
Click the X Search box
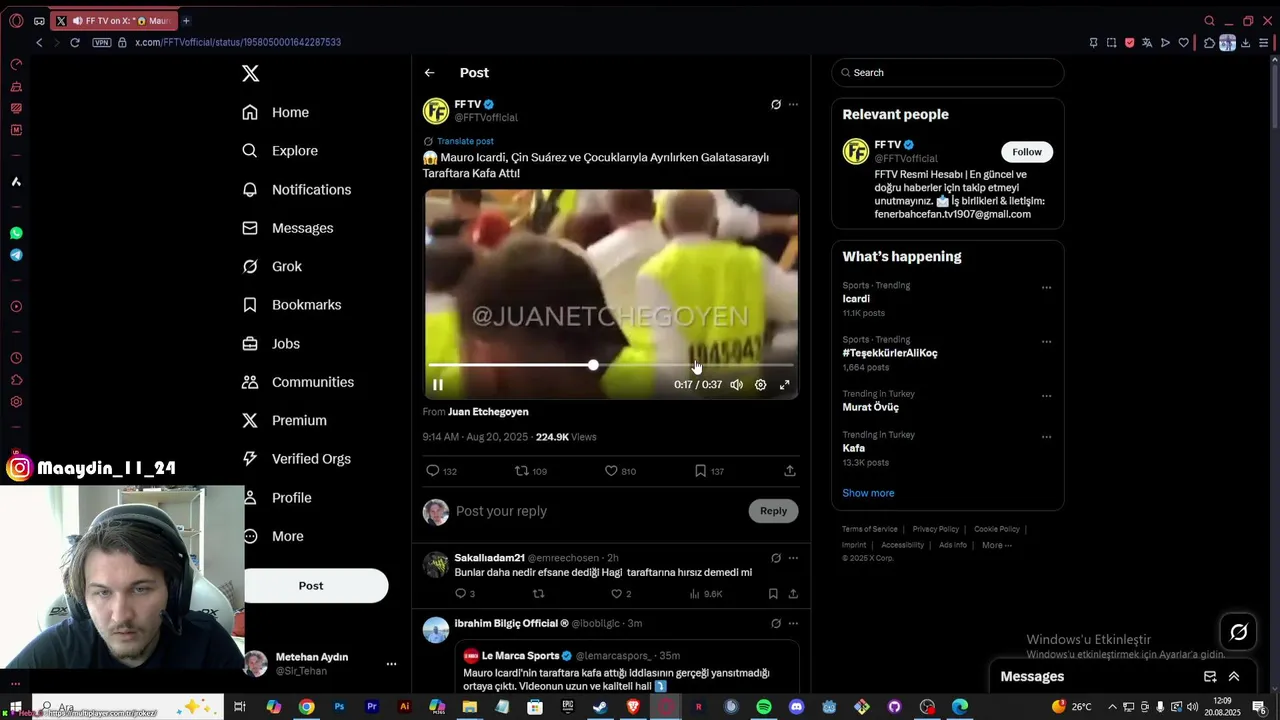(x=948, y=73)
